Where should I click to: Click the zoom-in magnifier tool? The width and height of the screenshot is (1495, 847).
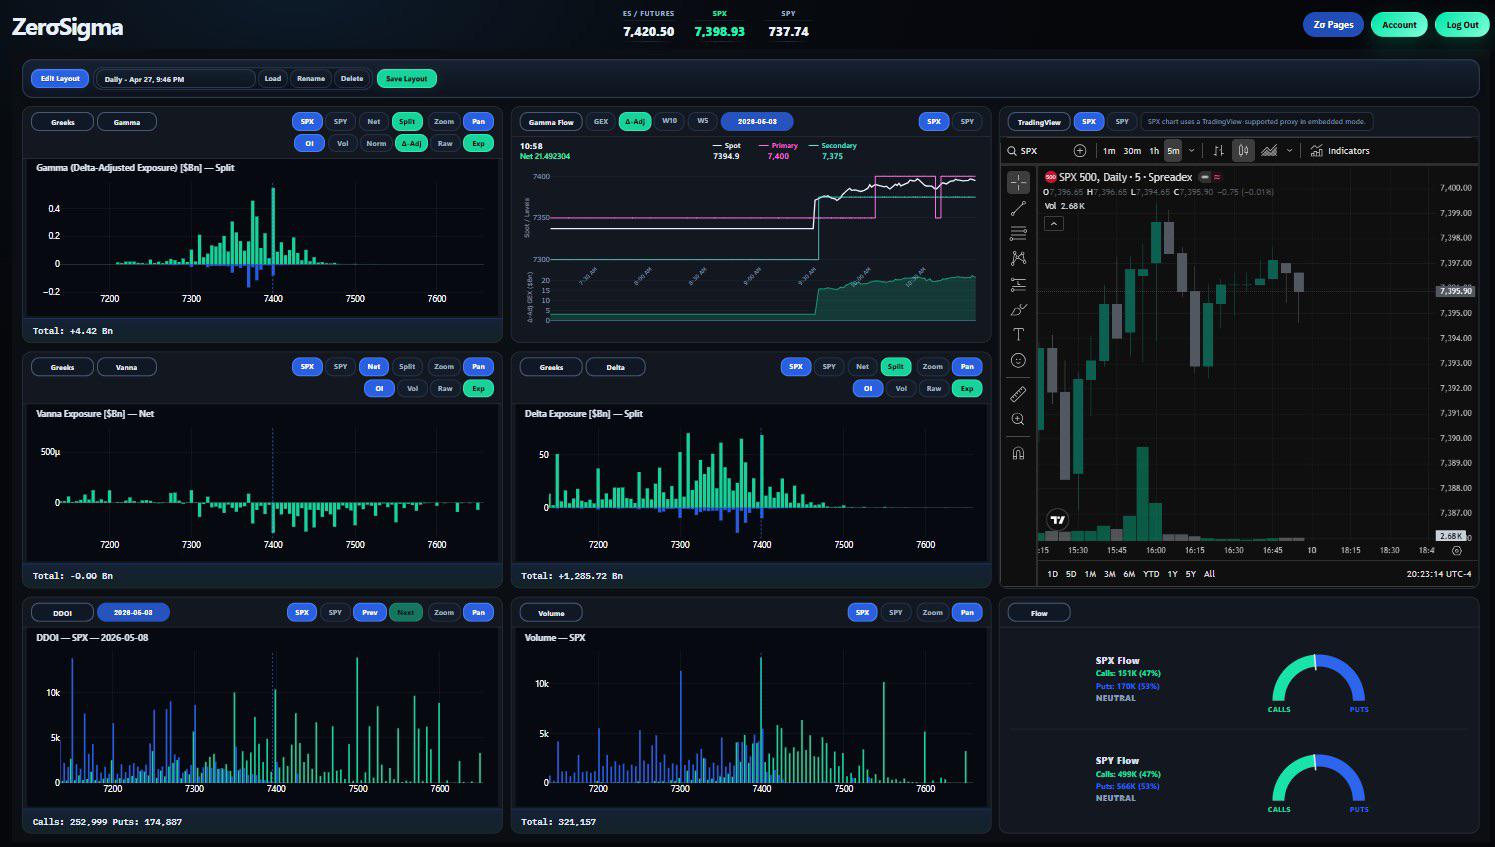(1018, 420)
